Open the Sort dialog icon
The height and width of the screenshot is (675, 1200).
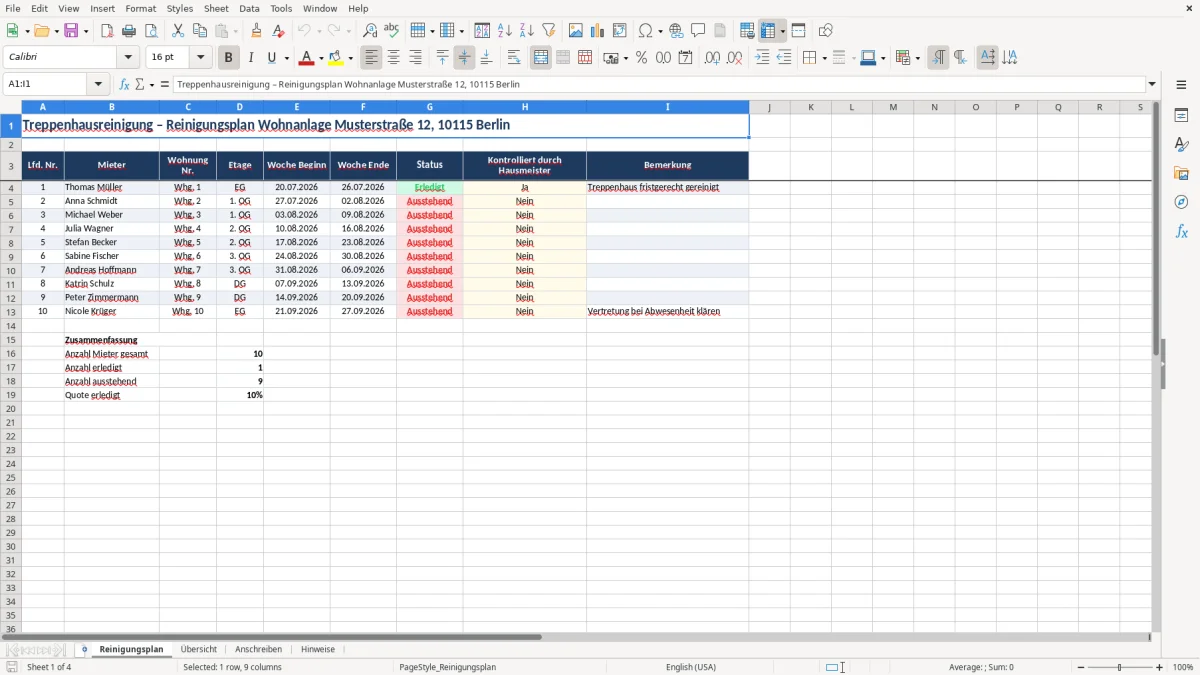482,31
